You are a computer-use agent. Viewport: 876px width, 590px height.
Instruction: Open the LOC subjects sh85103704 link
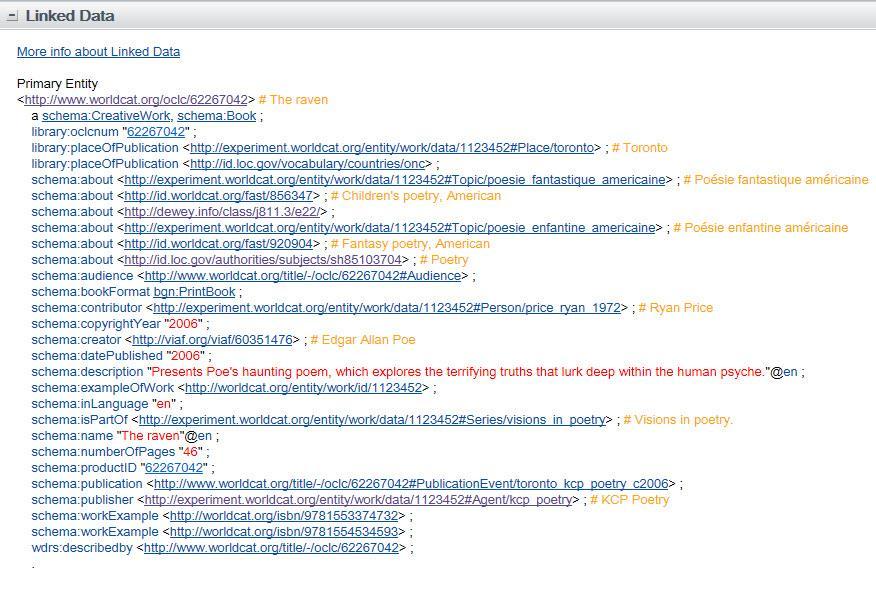(263, 260)
